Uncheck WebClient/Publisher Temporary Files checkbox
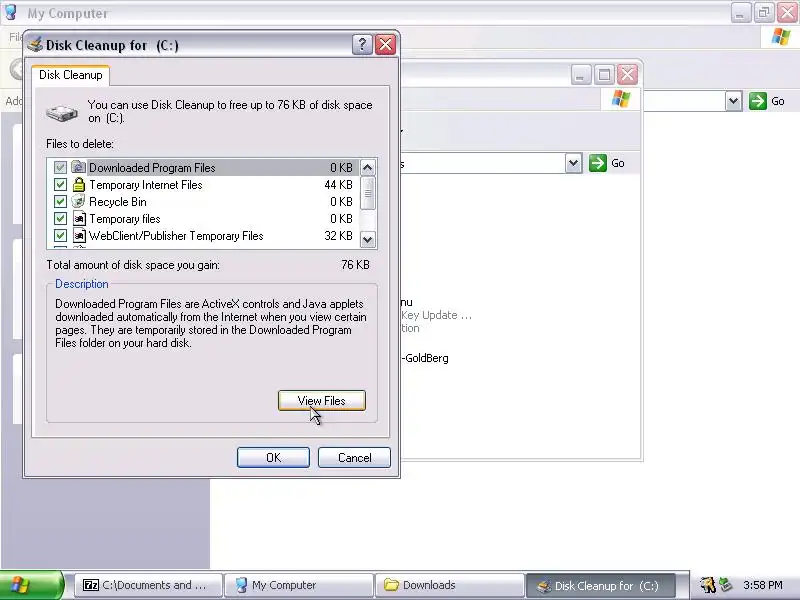The width and height of the screenshot is (800, 600). (60, 235)
